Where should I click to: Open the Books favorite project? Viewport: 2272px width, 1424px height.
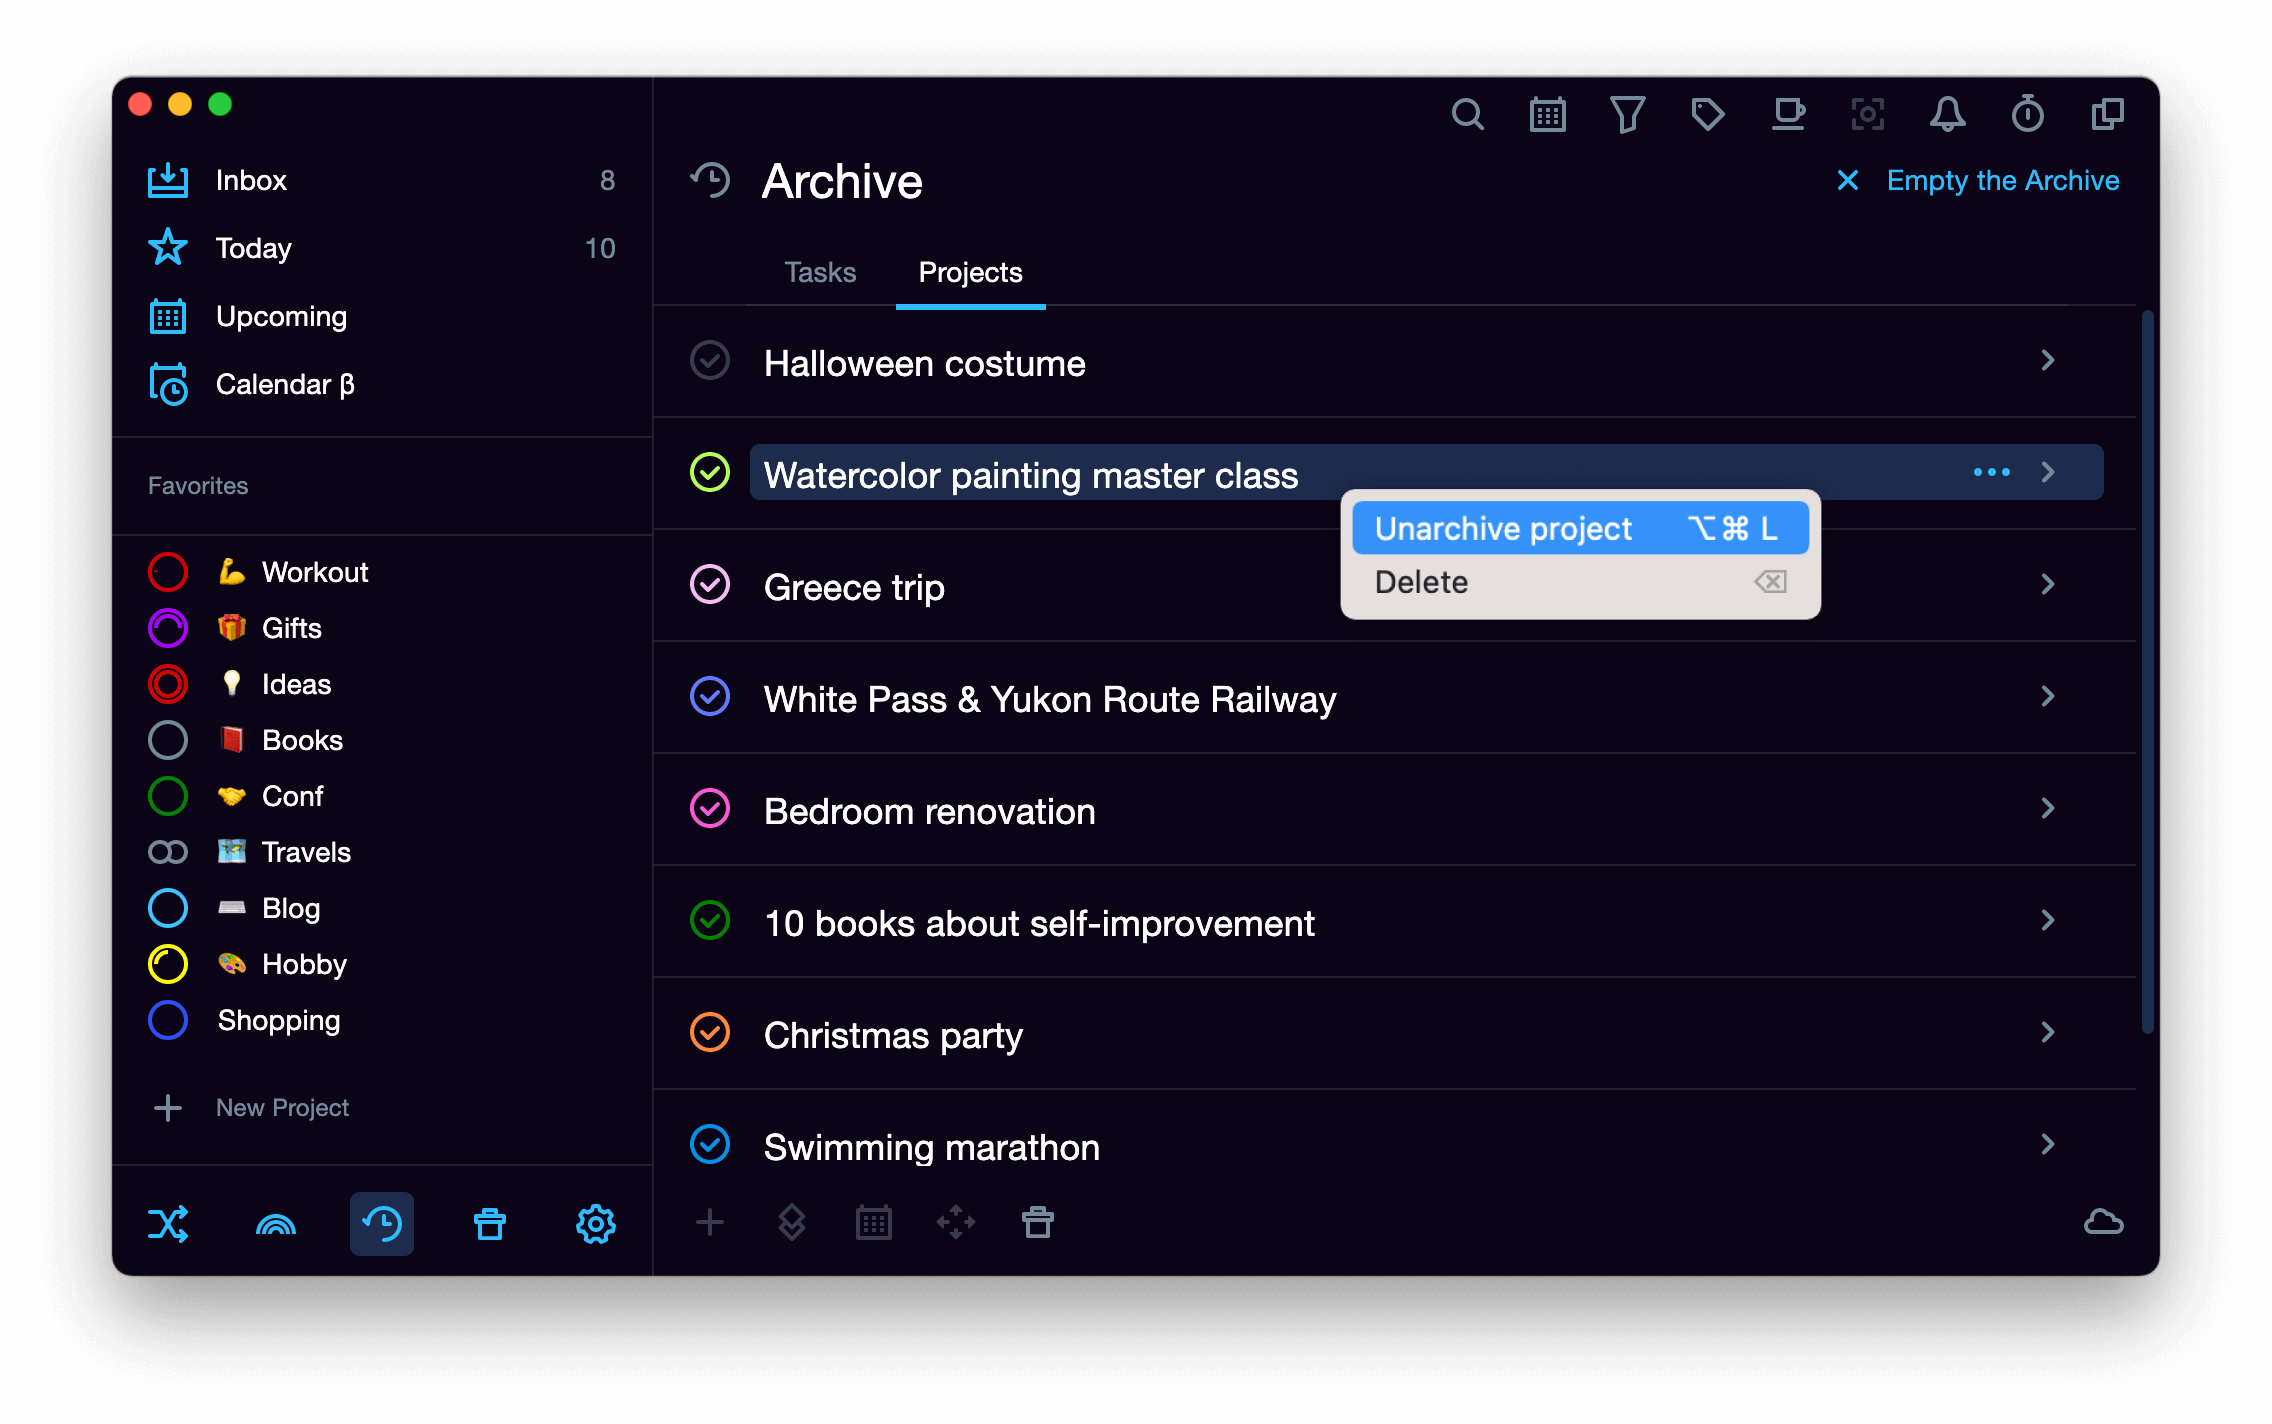pyautogui.click(x=382, y=740)
